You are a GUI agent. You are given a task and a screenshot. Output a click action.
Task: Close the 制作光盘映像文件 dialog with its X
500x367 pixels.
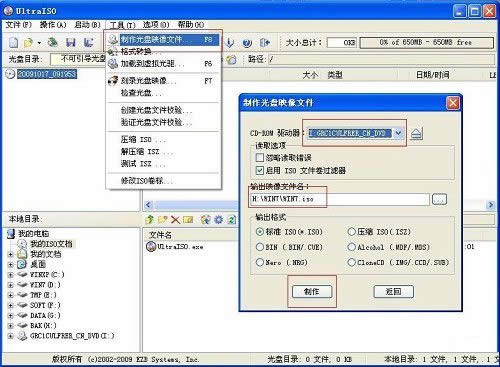click(453, 103)
